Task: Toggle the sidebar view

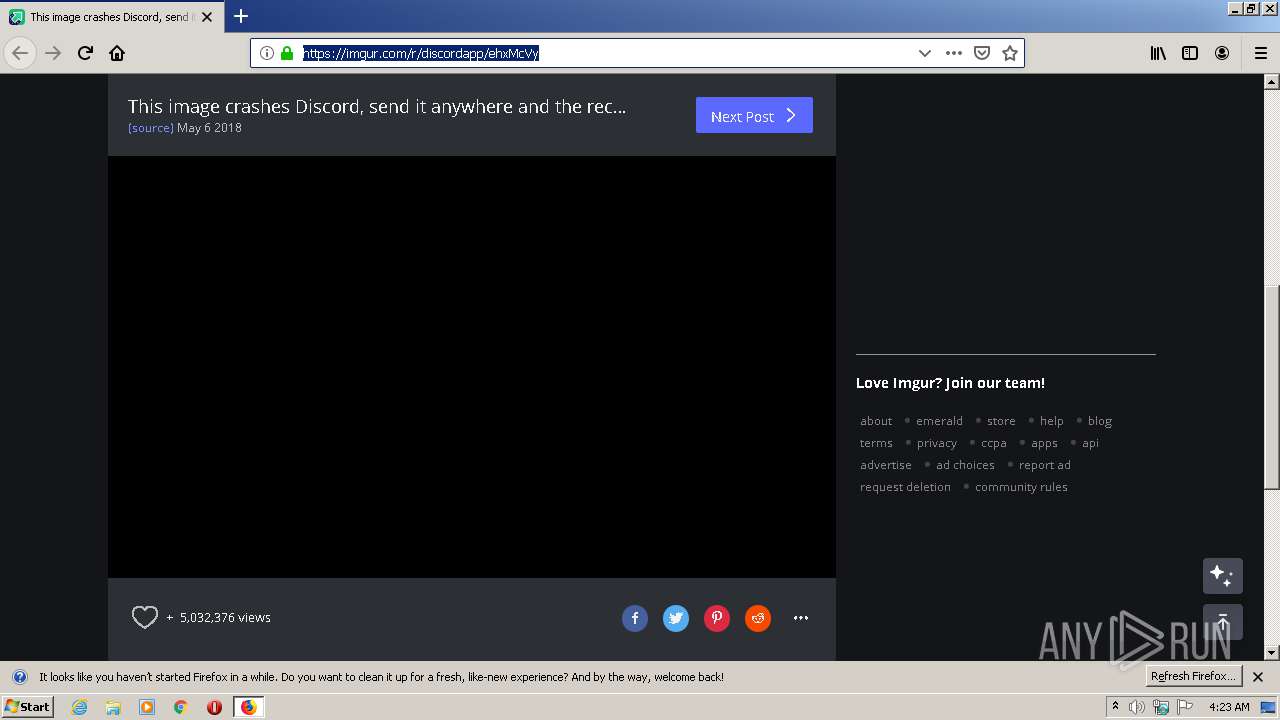Action: pos(1190,53)
